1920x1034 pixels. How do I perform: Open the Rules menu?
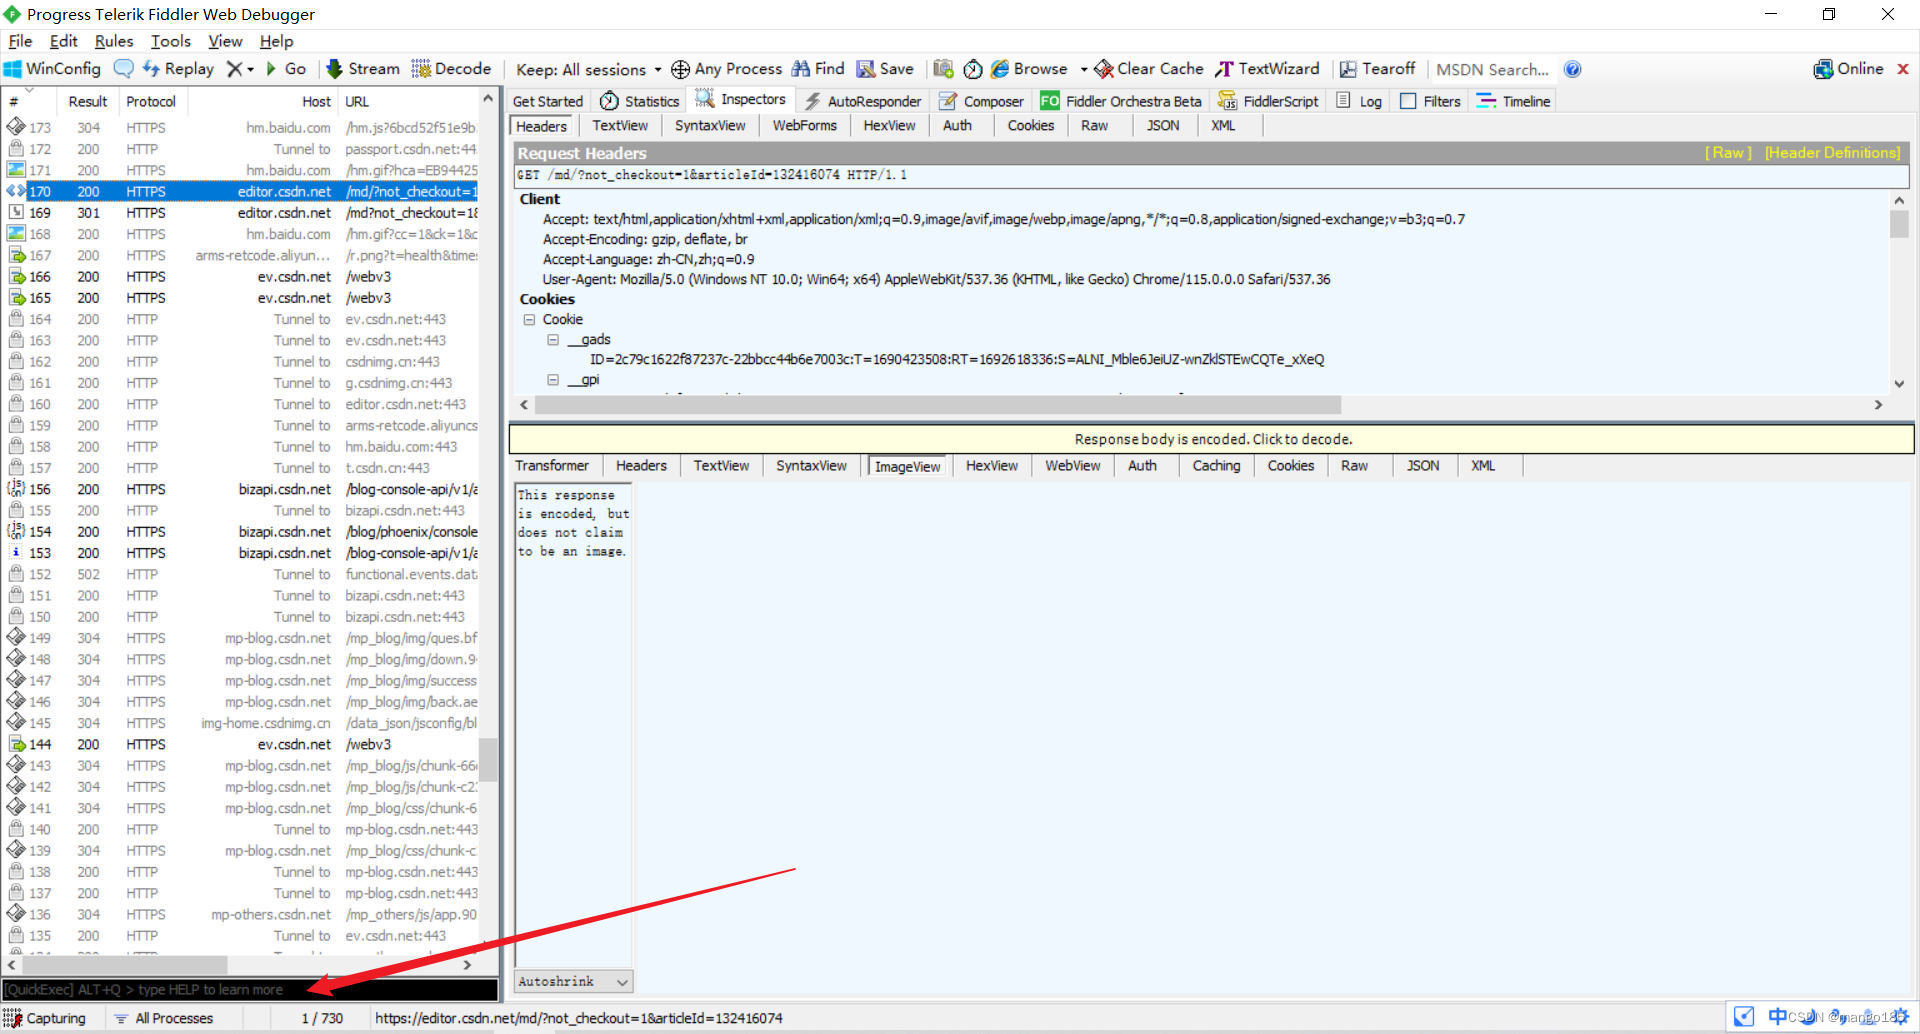[x=114, y=41]
